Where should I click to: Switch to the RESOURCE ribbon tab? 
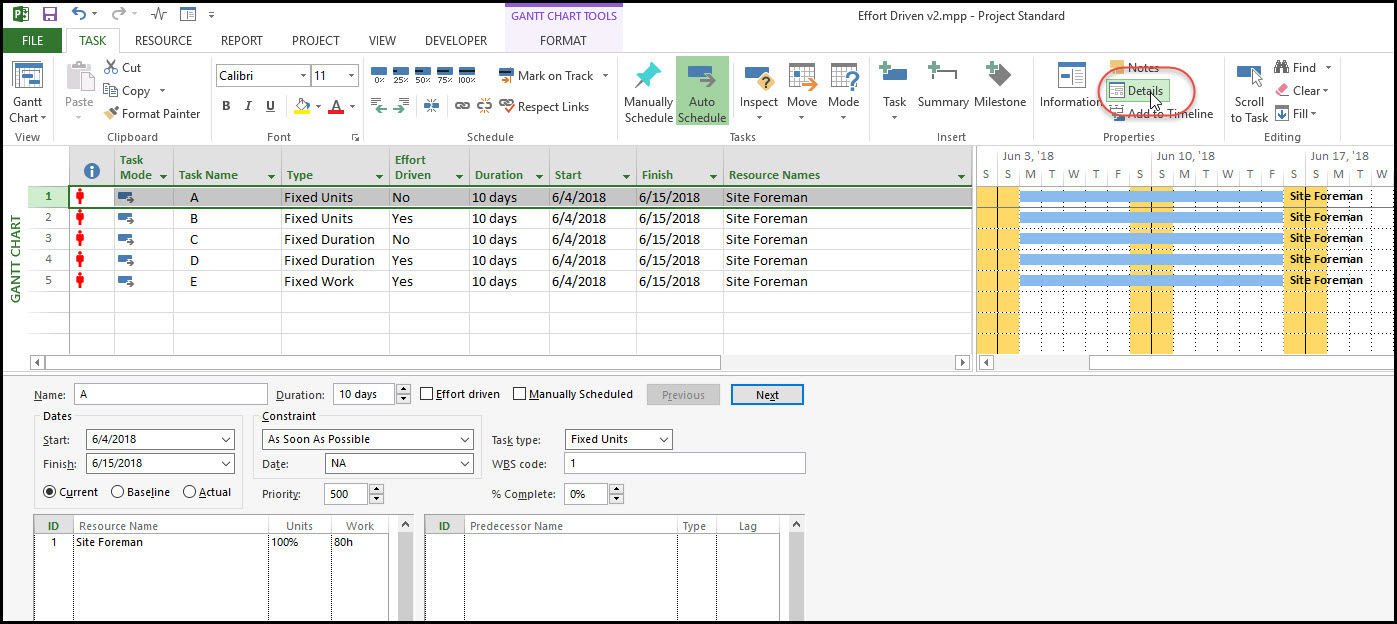click(x=163, y=41)
